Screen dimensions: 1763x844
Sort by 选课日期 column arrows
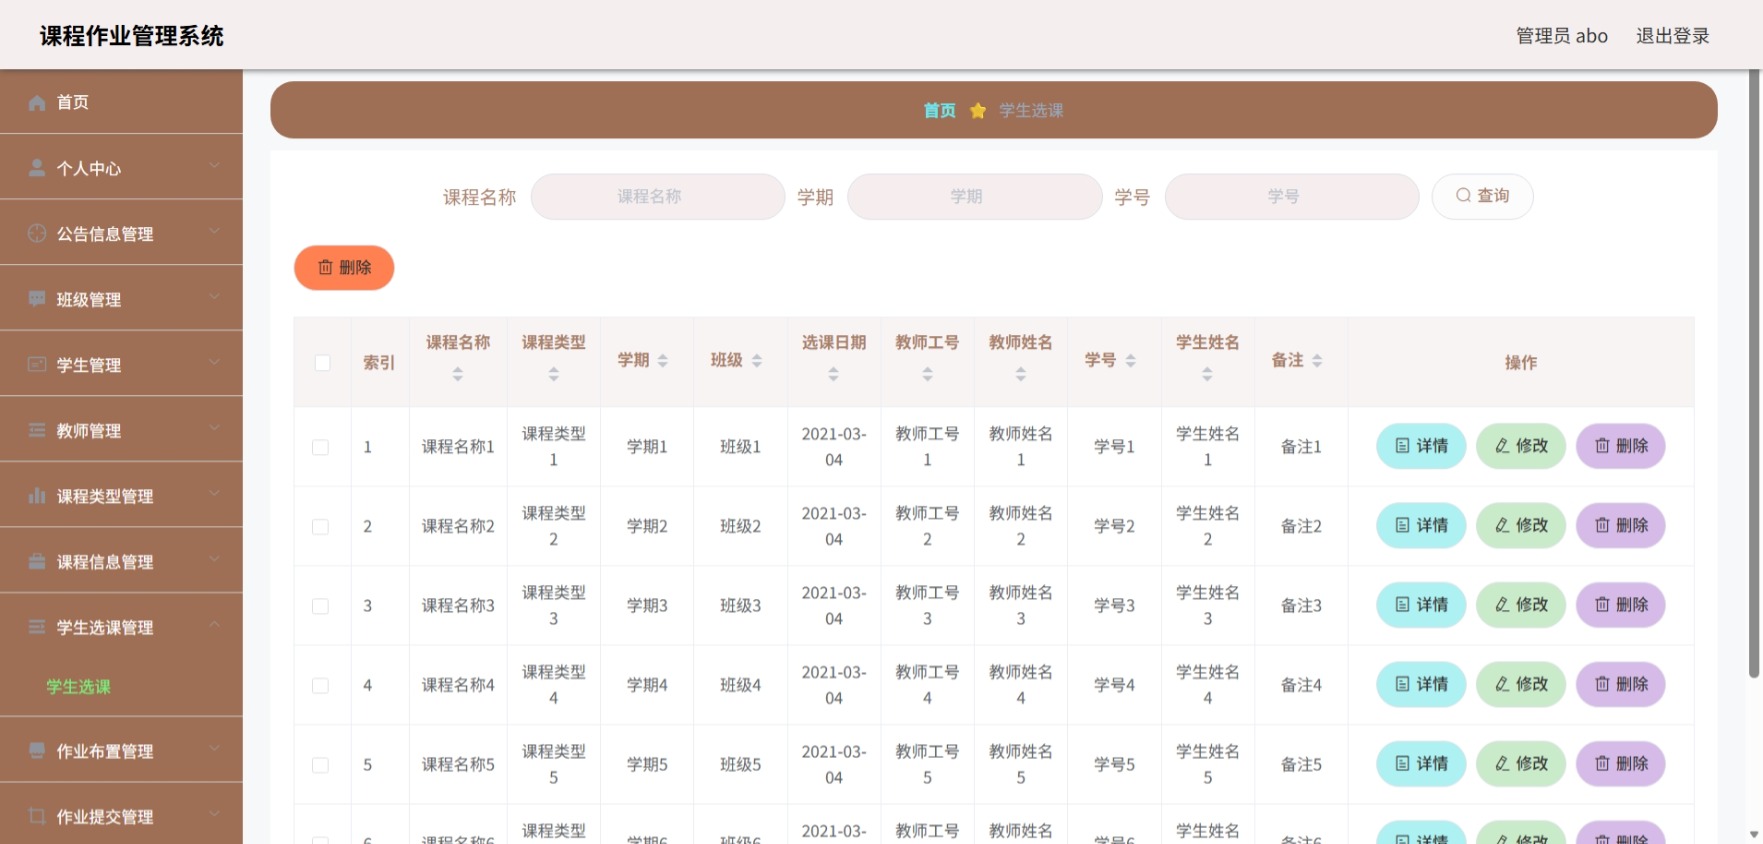coord(834,374)
